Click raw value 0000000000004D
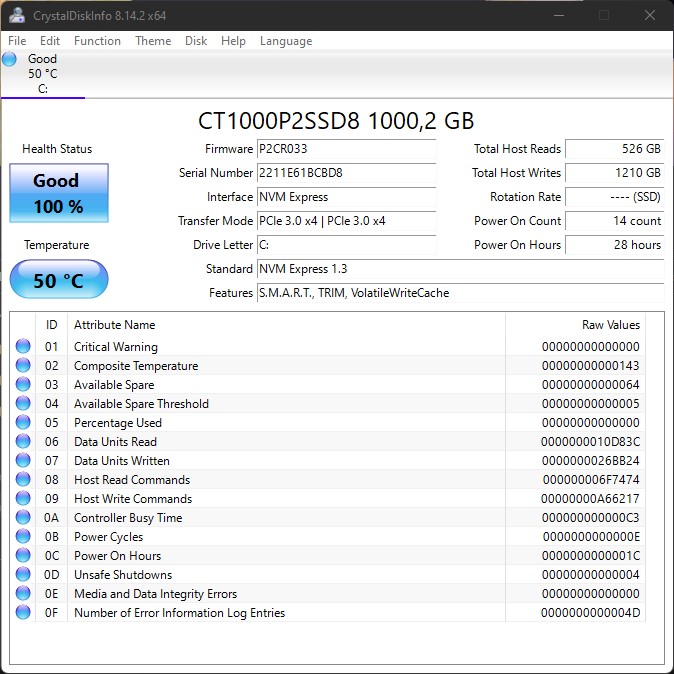Viewport: 674px width, 674px height. (590, 613)
